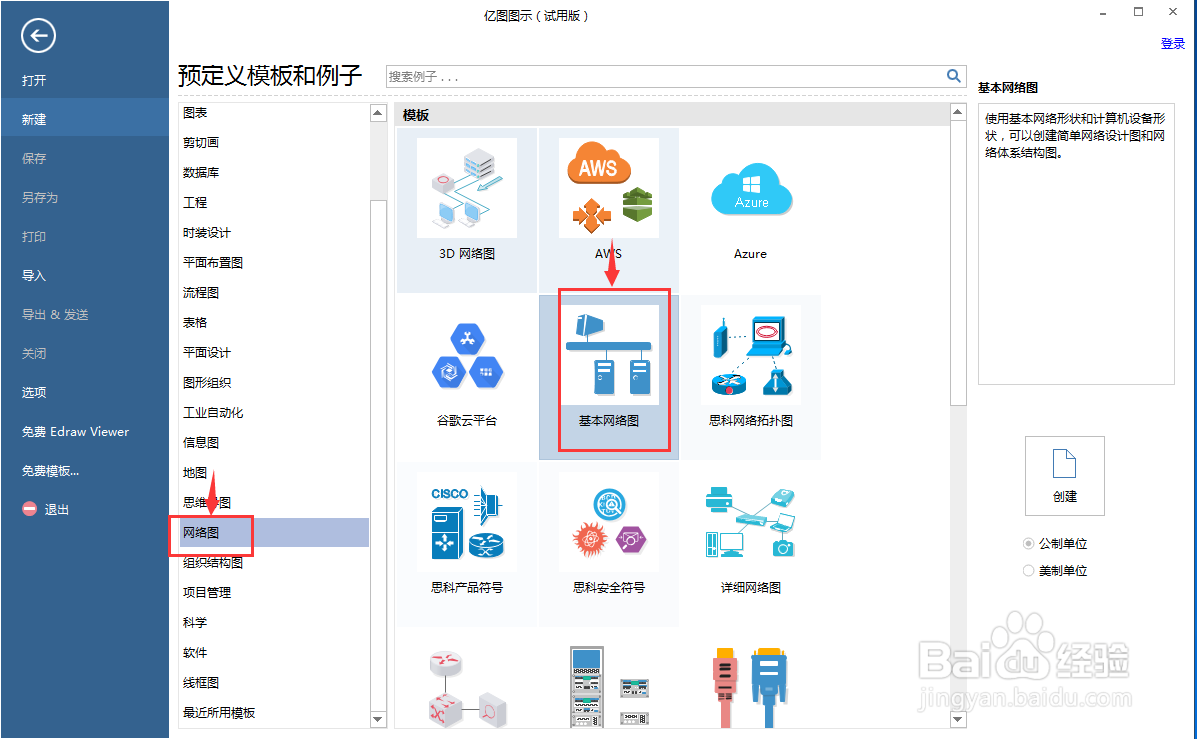Select the 平面设计 category
The image size is (1197, 739).
(207, 352)
